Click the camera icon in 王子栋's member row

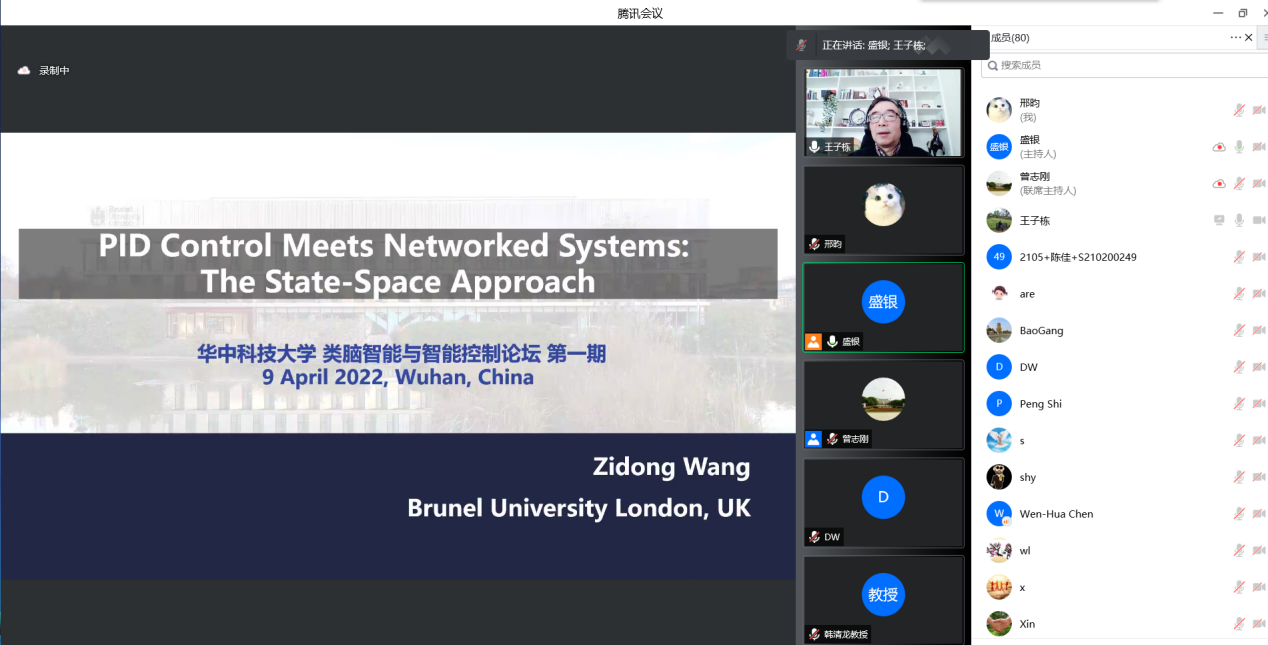[1258, 220]
